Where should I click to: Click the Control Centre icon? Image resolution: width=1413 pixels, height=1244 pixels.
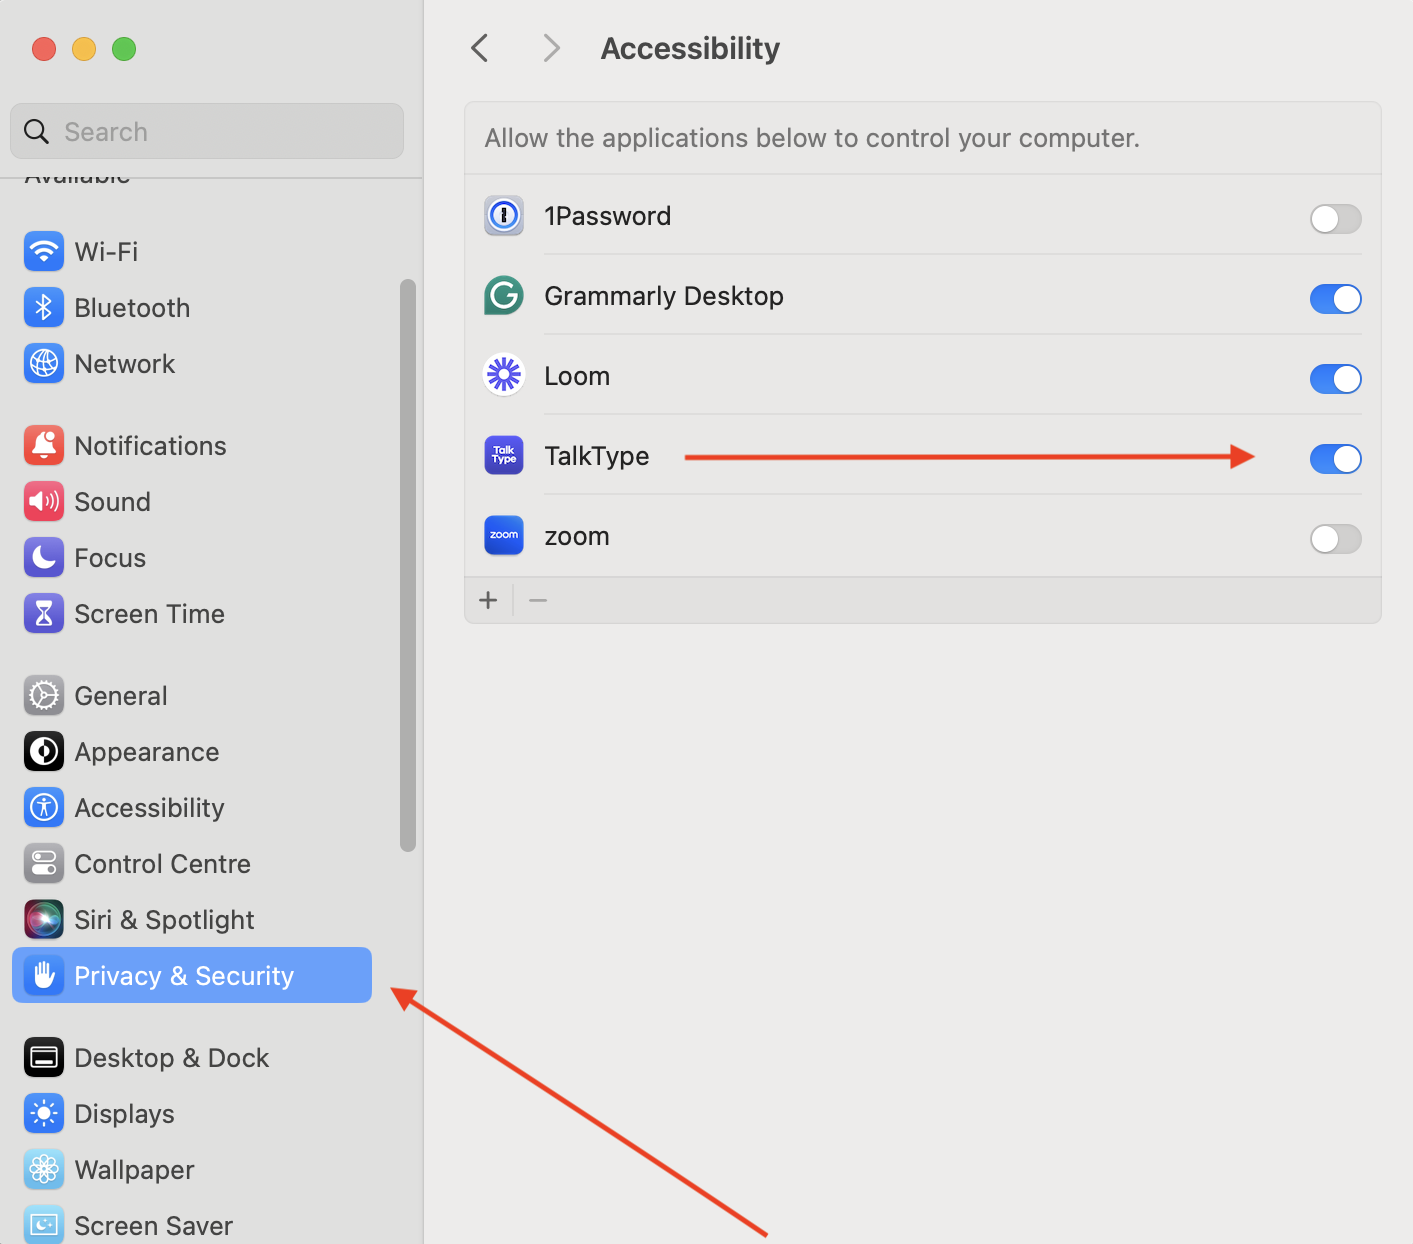point(44,864)
